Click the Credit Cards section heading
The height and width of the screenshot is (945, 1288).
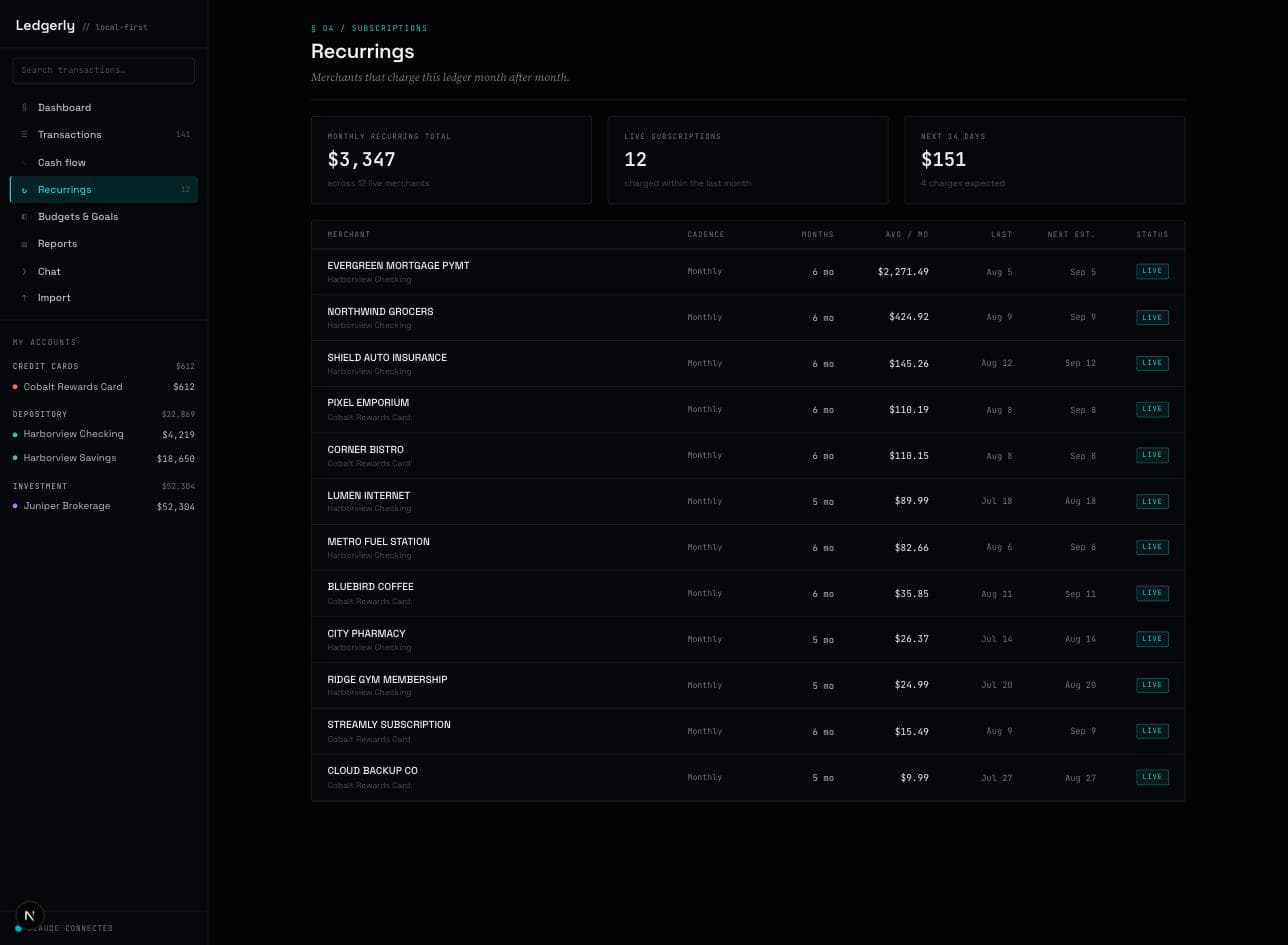45,366
